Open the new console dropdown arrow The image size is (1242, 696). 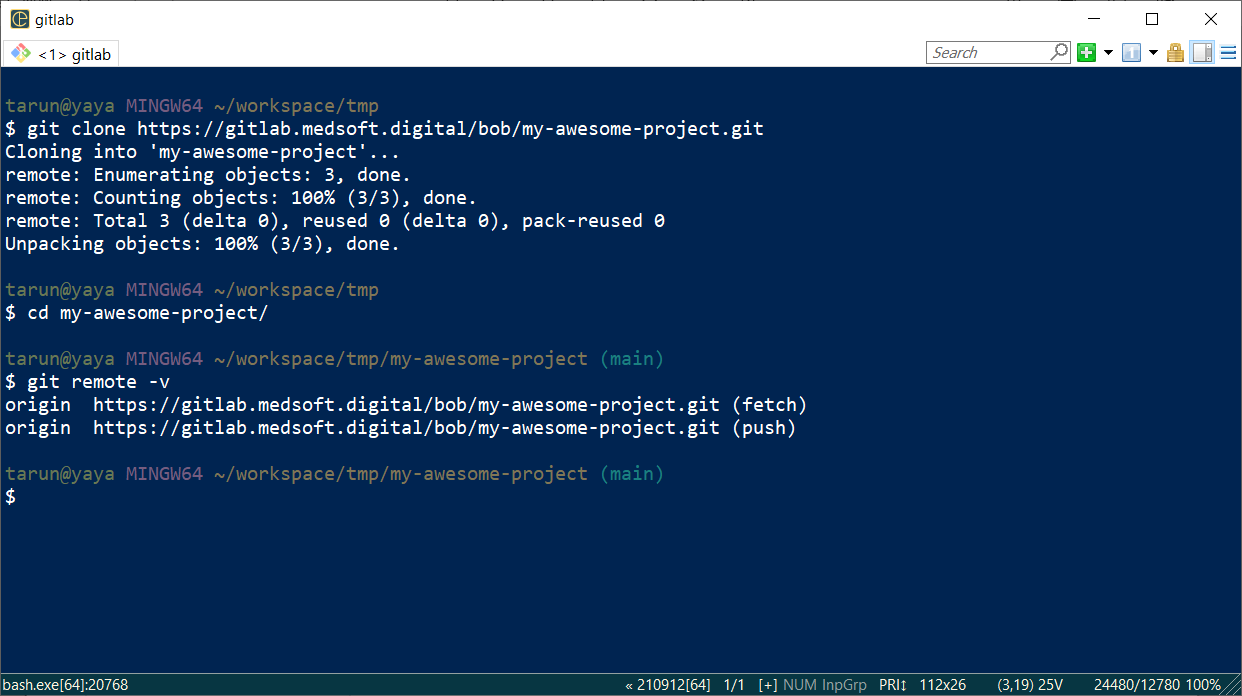1108,53
